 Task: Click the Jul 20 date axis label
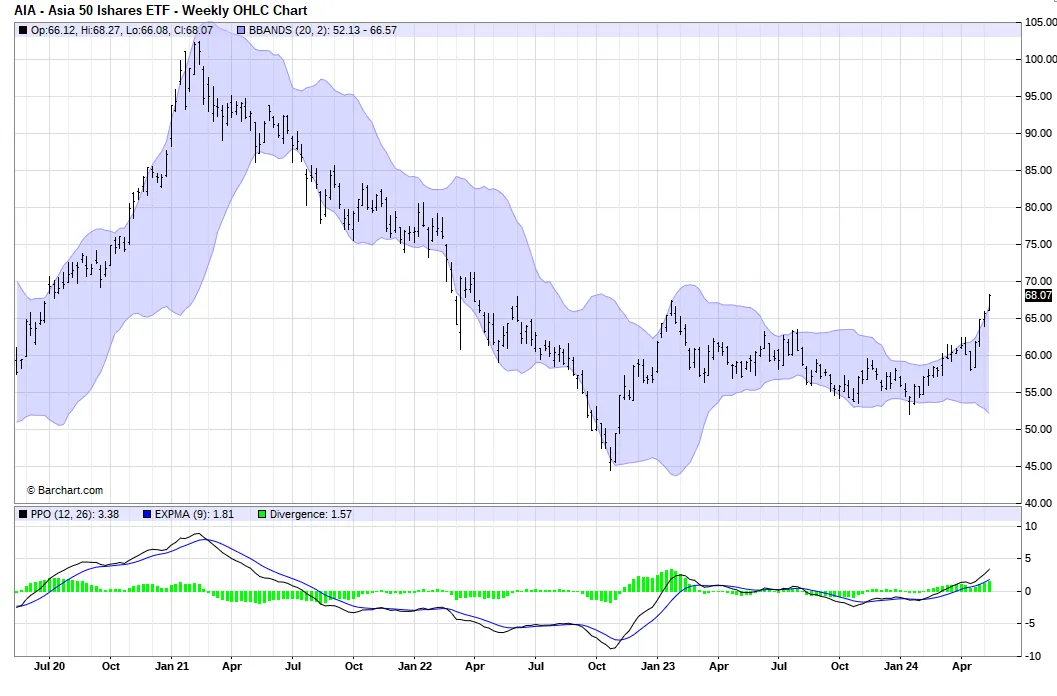point(49,666)
